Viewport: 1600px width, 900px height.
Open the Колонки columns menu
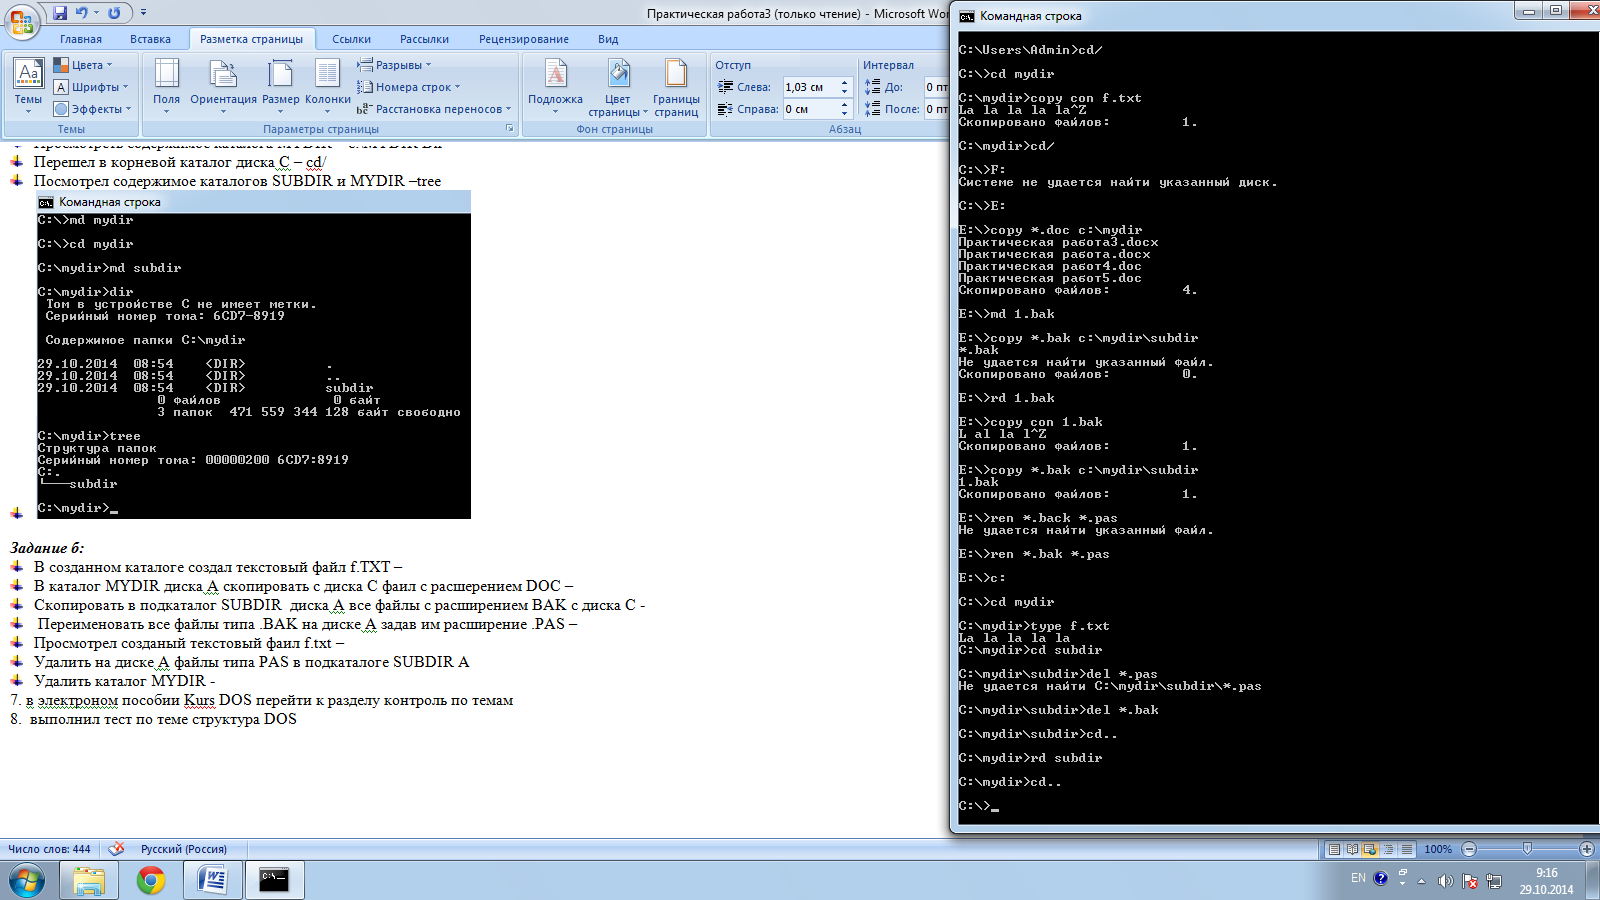(328, 86)
